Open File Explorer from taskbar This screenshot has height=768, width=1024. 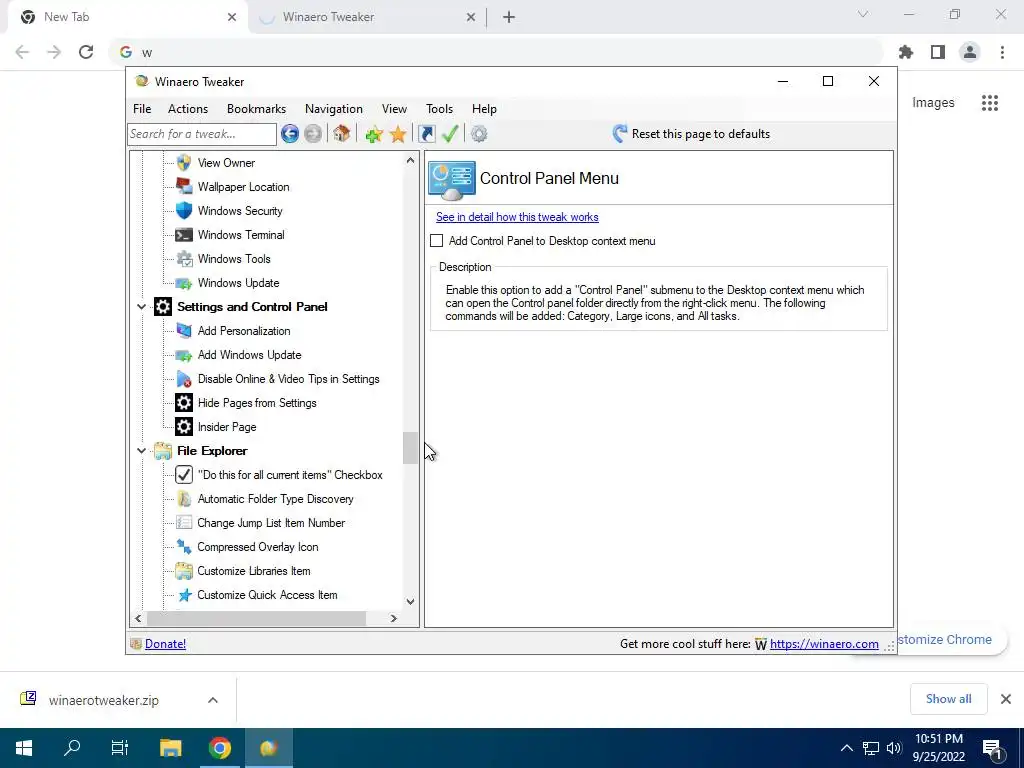pyautogui.click(x=170, y=748)
